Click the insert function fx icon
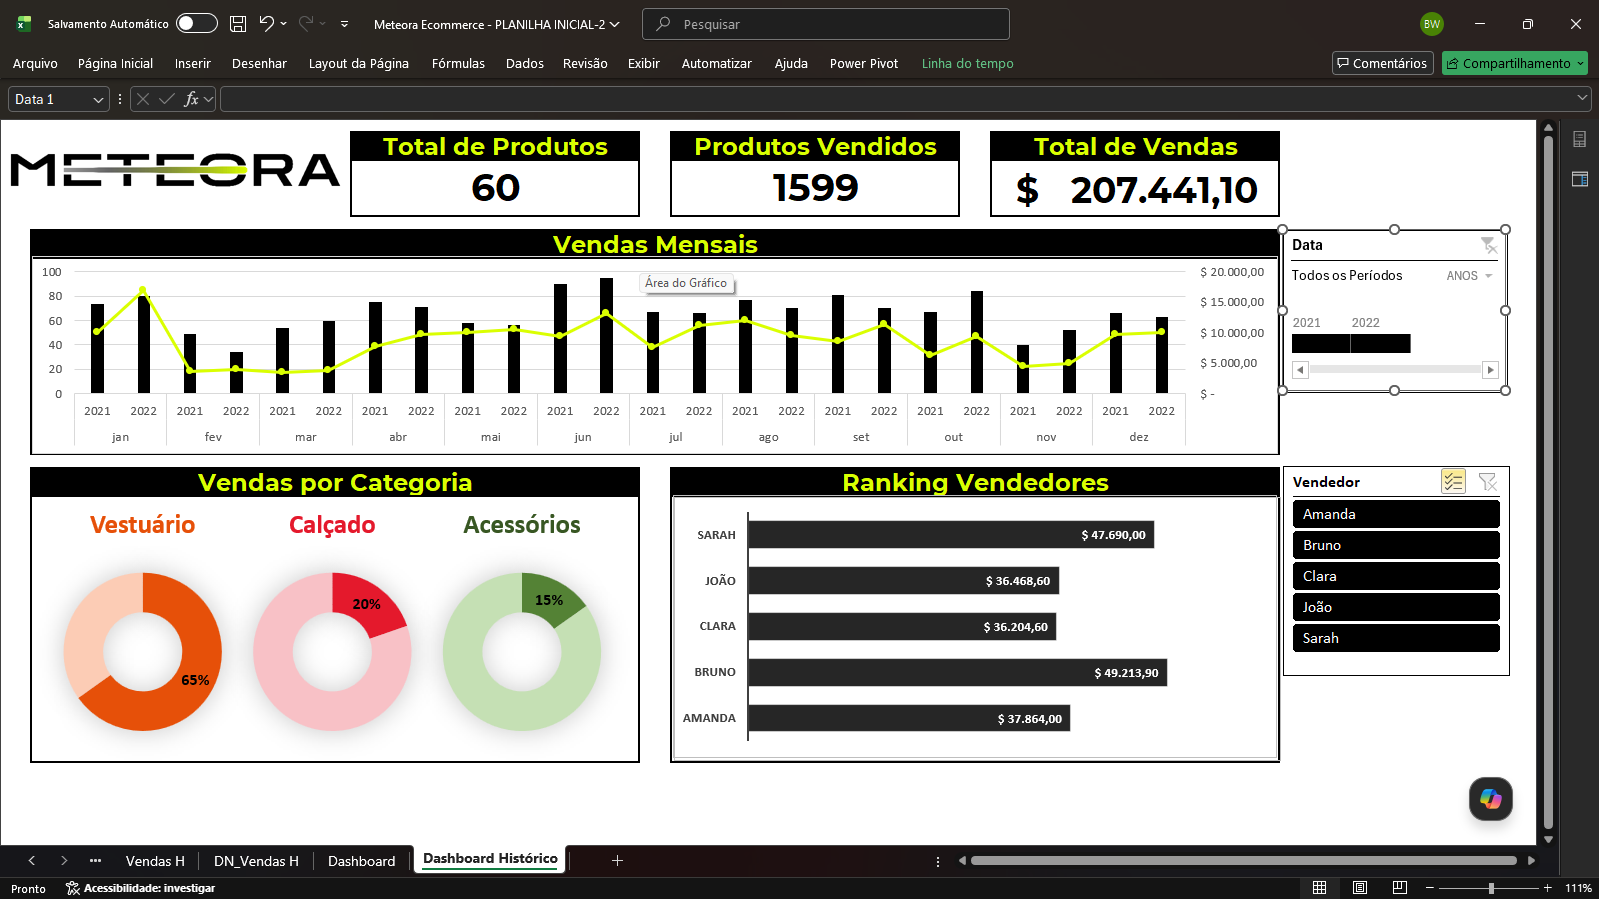Image resolution: width=1599 pixels, height=899 pixels. pos(191,99)
